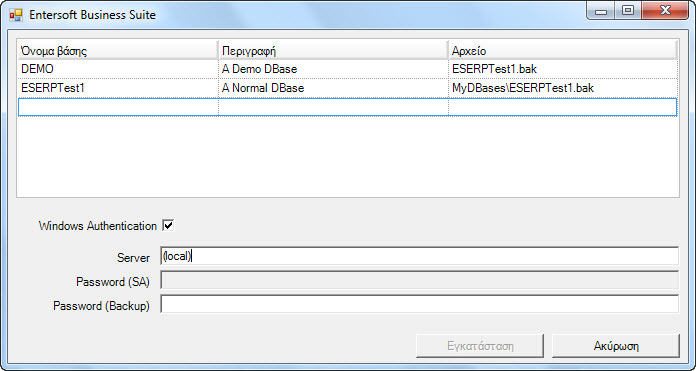The width and height of the screenshot is (696, 371).
Task: Select the DEMO database name cell
Action: (118, 69)
